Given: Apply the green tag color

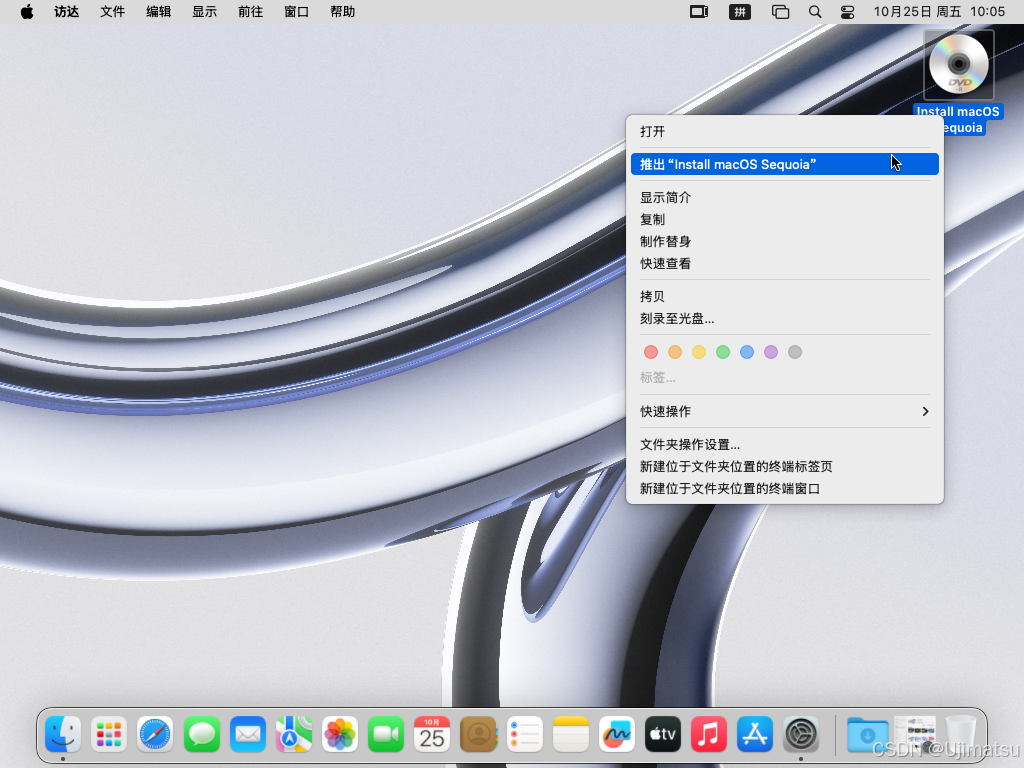Looking at the screenshot, I should tap(723, 352).
